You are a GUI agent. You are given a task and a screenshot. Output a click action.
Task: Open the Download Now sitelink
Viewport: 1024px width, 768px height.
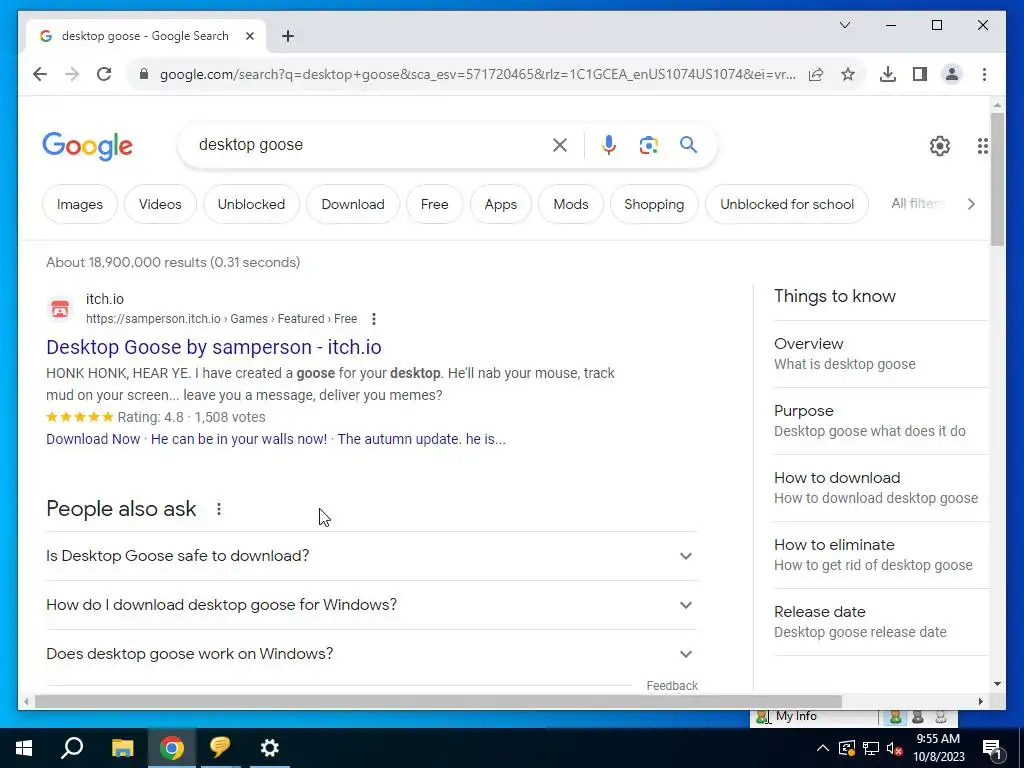[93, 439]
